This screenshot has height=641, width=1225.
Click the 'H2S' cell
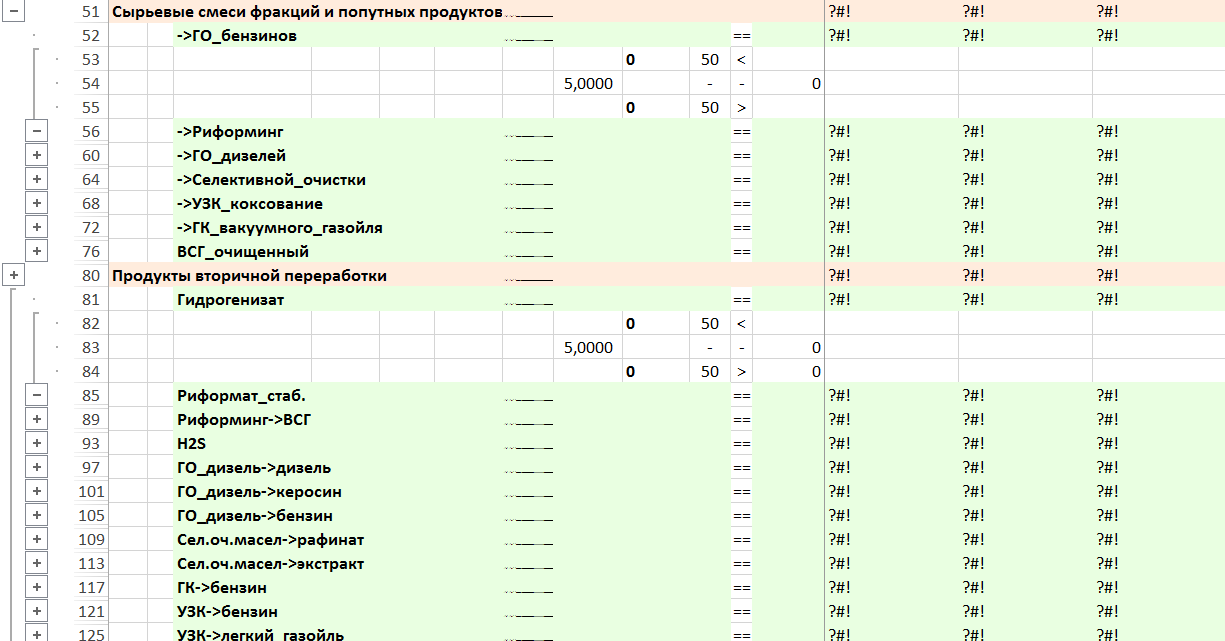[192, 444]
